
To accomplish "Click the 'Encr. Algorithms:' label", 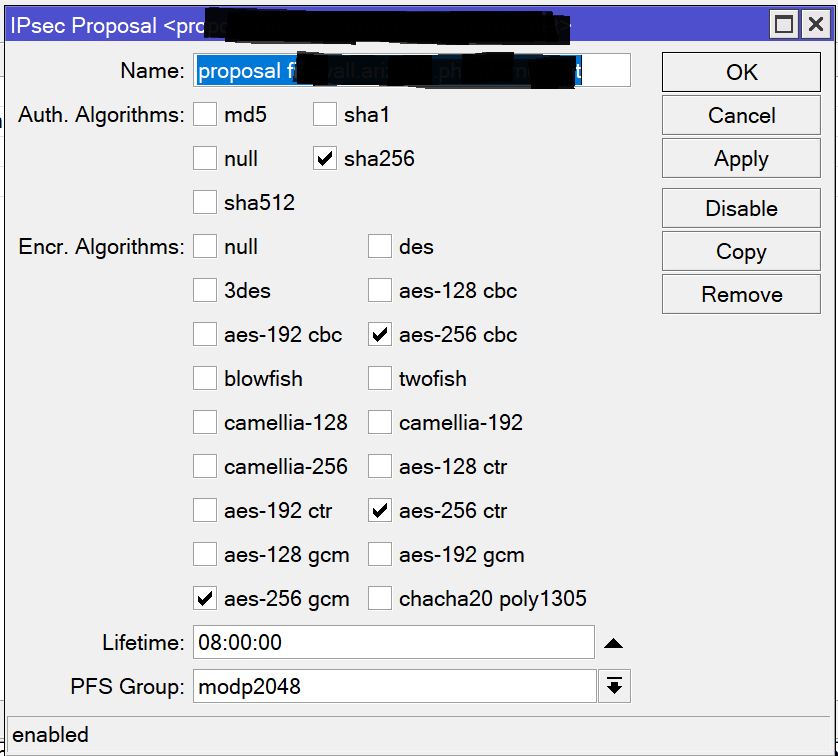I will [x=102, y=247].
